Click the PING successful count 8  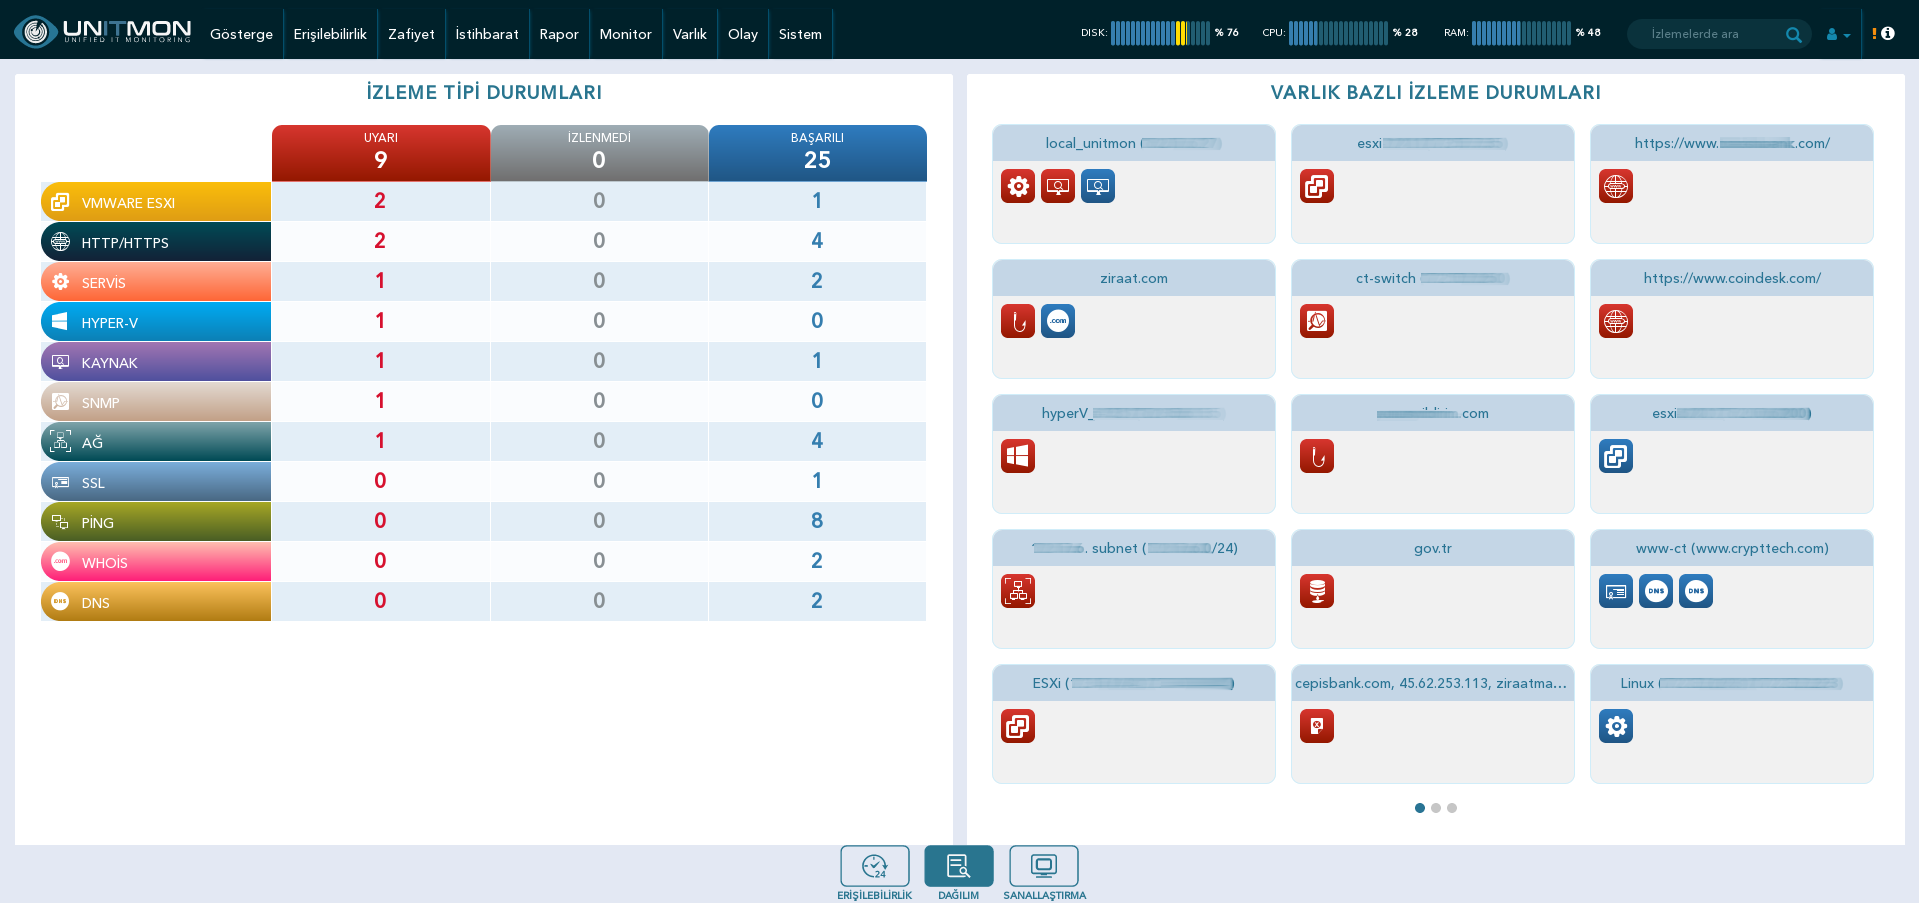click(x=817, y=521)
